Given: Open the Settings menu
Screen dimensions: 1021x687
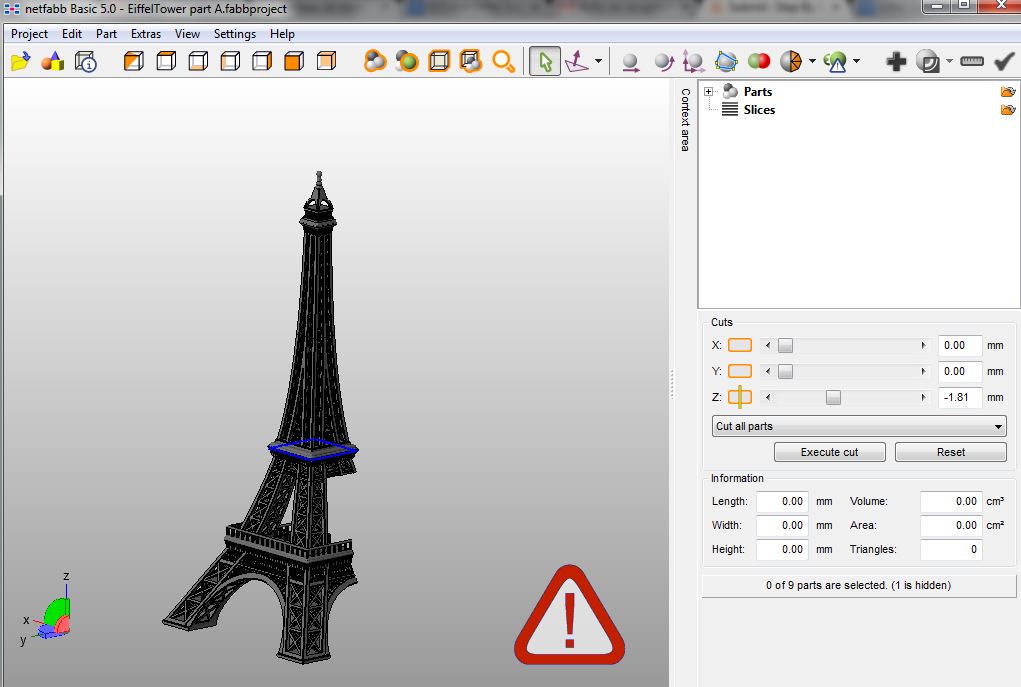Looking at the screenshot, I should tap(234, 34).
